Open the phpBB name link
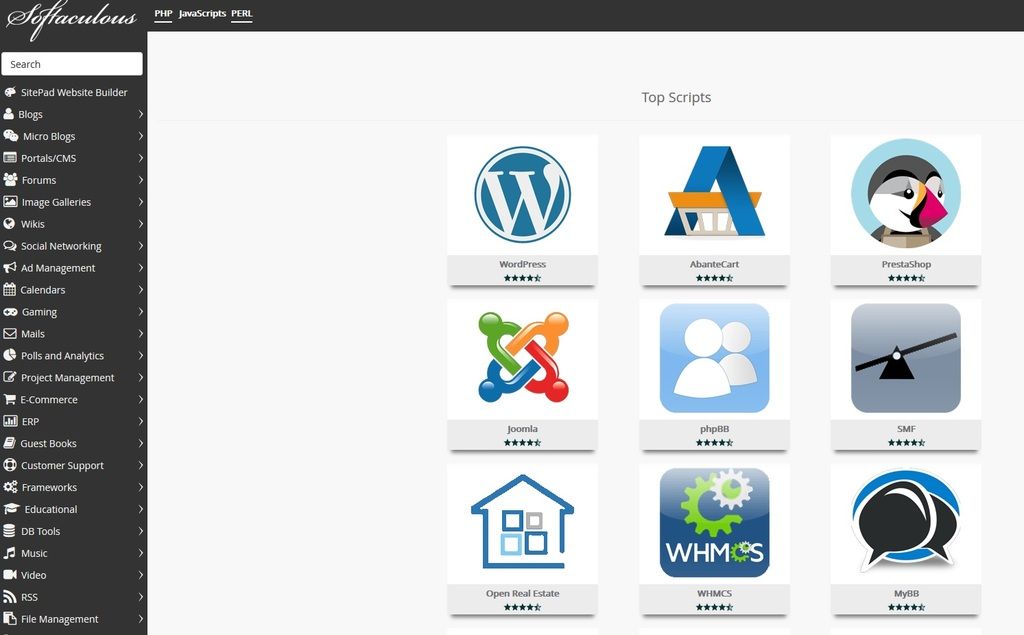1024x635 pixels. coord(714,429)
